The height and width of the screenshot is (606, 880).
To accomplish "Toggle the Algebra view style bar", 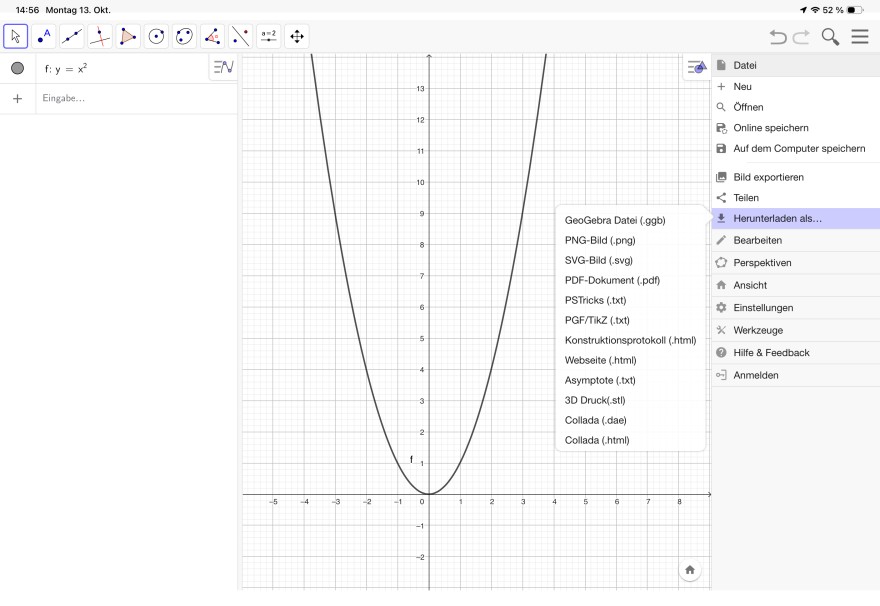I will click(223, 68).
